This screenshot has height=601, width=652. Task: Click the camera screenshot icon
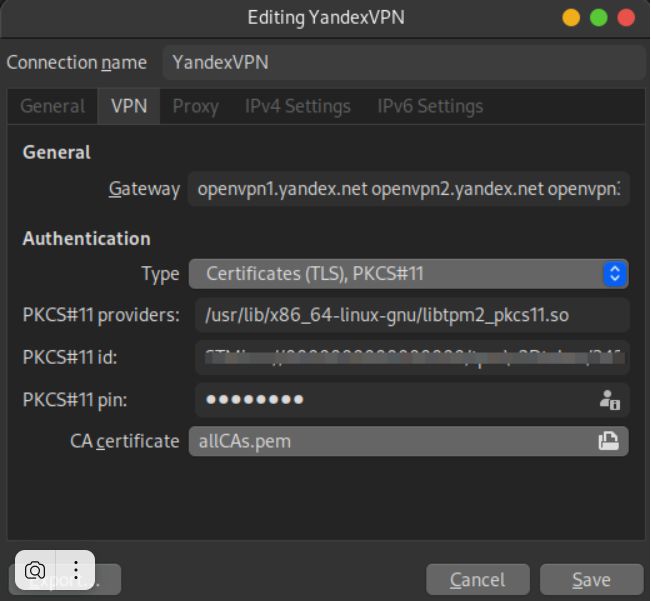pos(35,570)
